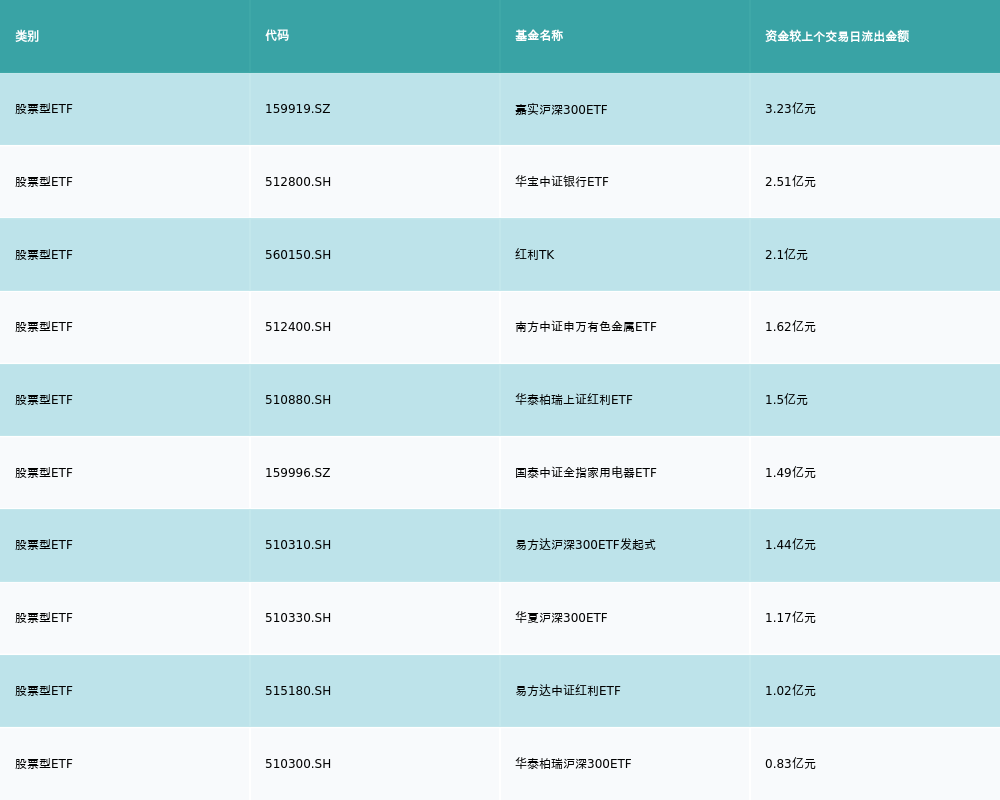1000x800 pixels.
Task: Select fund name 国泰中证全指家用电器ETF
Action: click(585, 473)
